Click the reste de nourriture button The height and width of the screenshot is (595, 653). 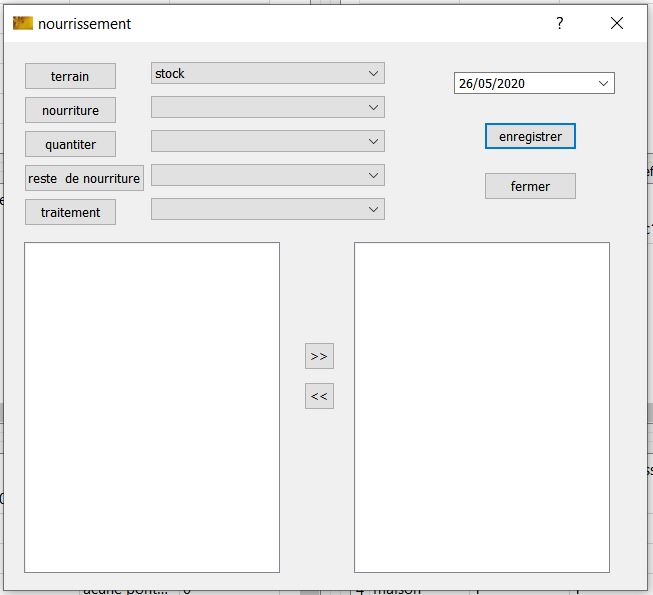click(x=84, y=178)
